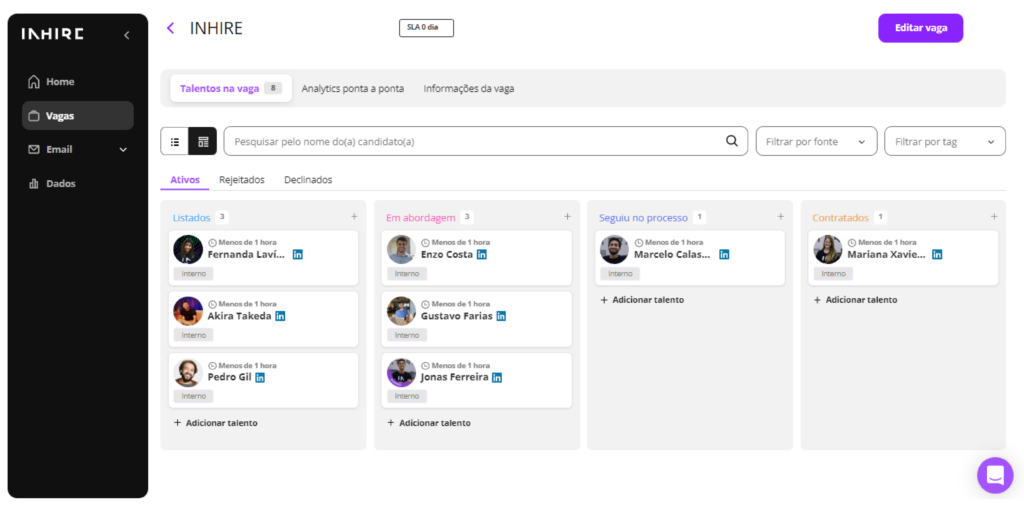This screenshot has width=1024, height=507.
Task: Click the Em abordagem column title
Action: click(421, 218)
